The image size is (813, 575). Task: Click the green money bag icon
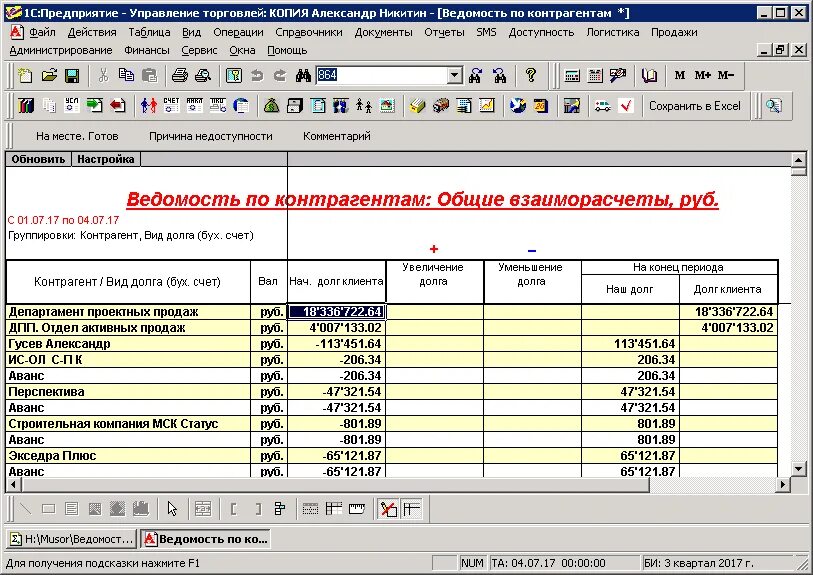click(271, 106)
